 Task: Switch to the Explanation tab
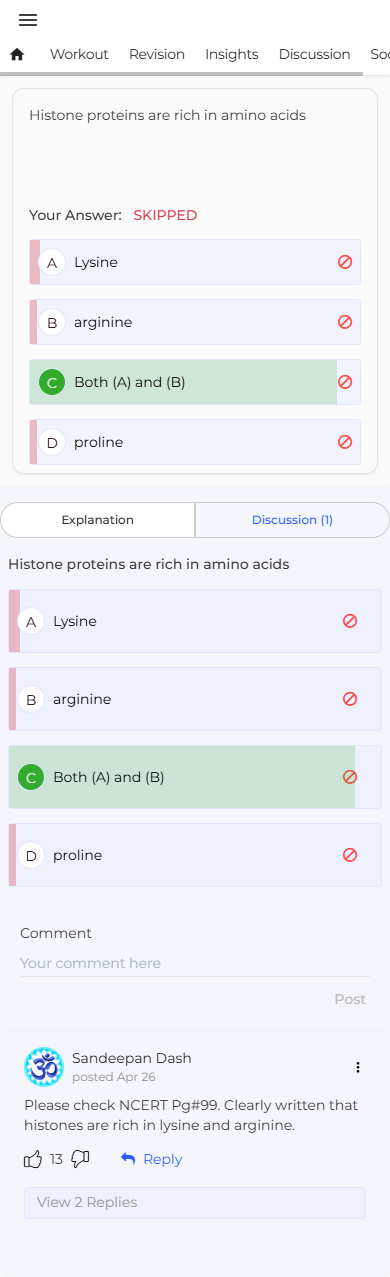pyautogui.click(x=98, y=520)
